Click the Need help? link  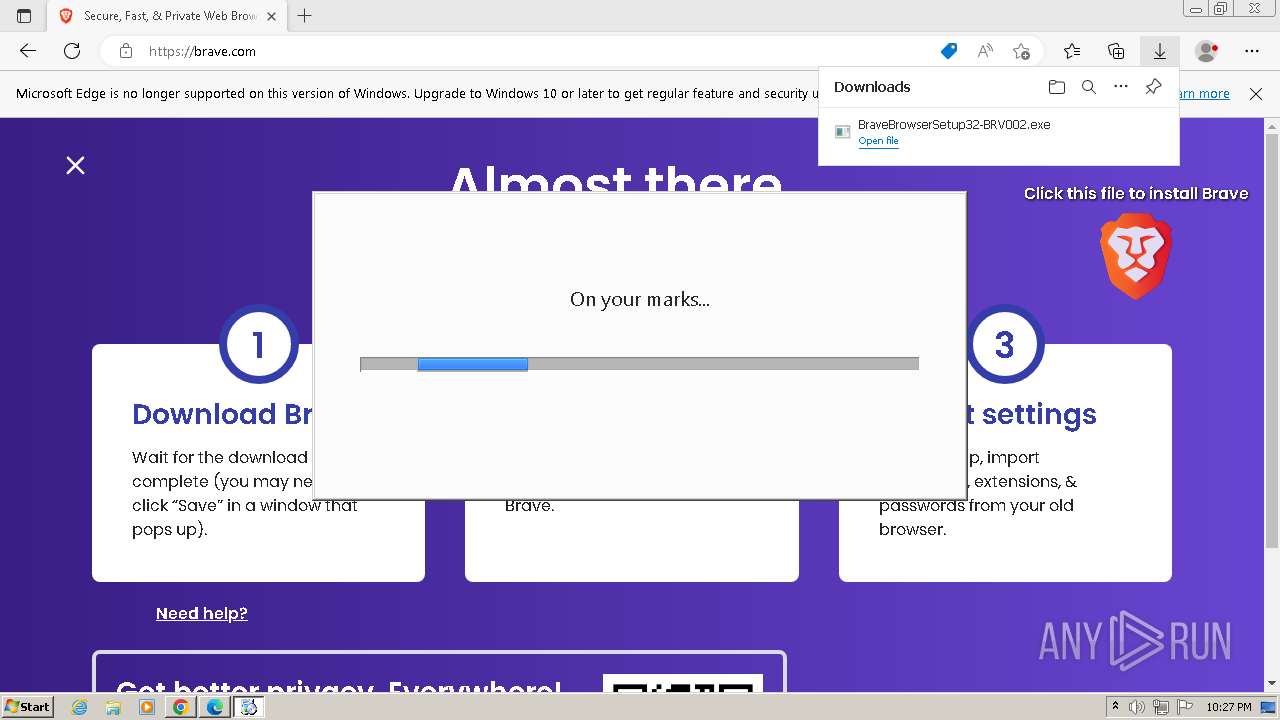pos(201,614)
